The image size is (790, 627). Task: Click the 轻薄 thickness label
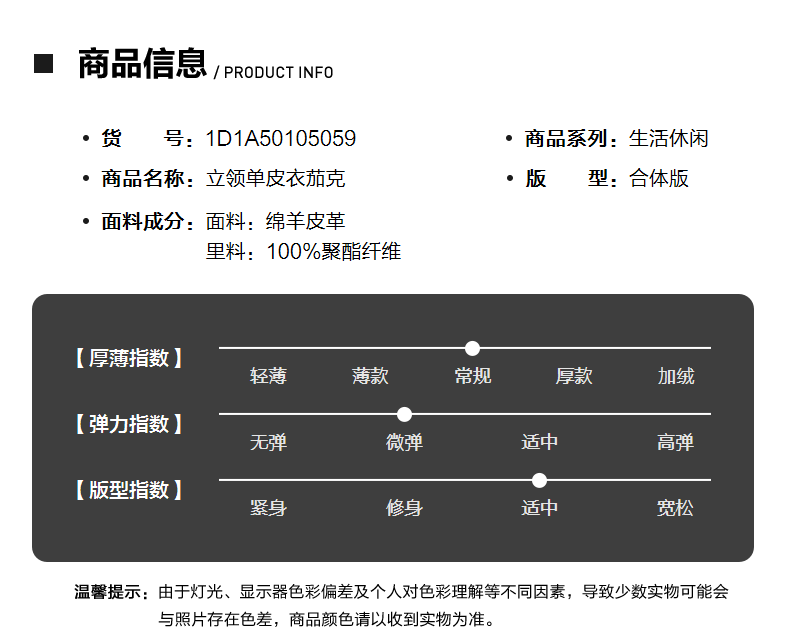click(268, 376)
